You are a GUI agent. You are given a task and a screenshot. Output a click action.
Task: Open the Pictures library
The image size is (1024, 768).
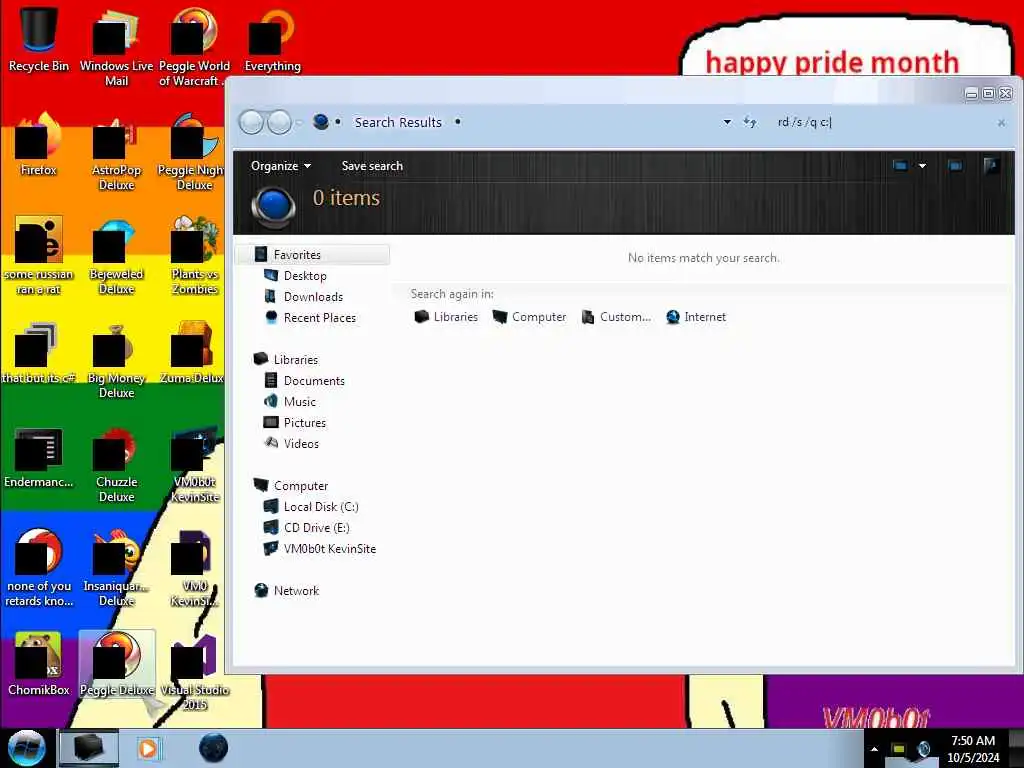304,423
